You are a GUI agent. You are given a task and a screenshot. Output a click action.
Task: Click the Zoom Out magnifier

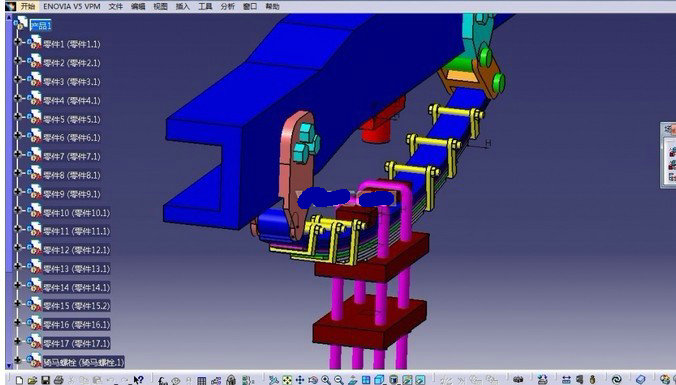pyautogui.click(x=339, y=380)
